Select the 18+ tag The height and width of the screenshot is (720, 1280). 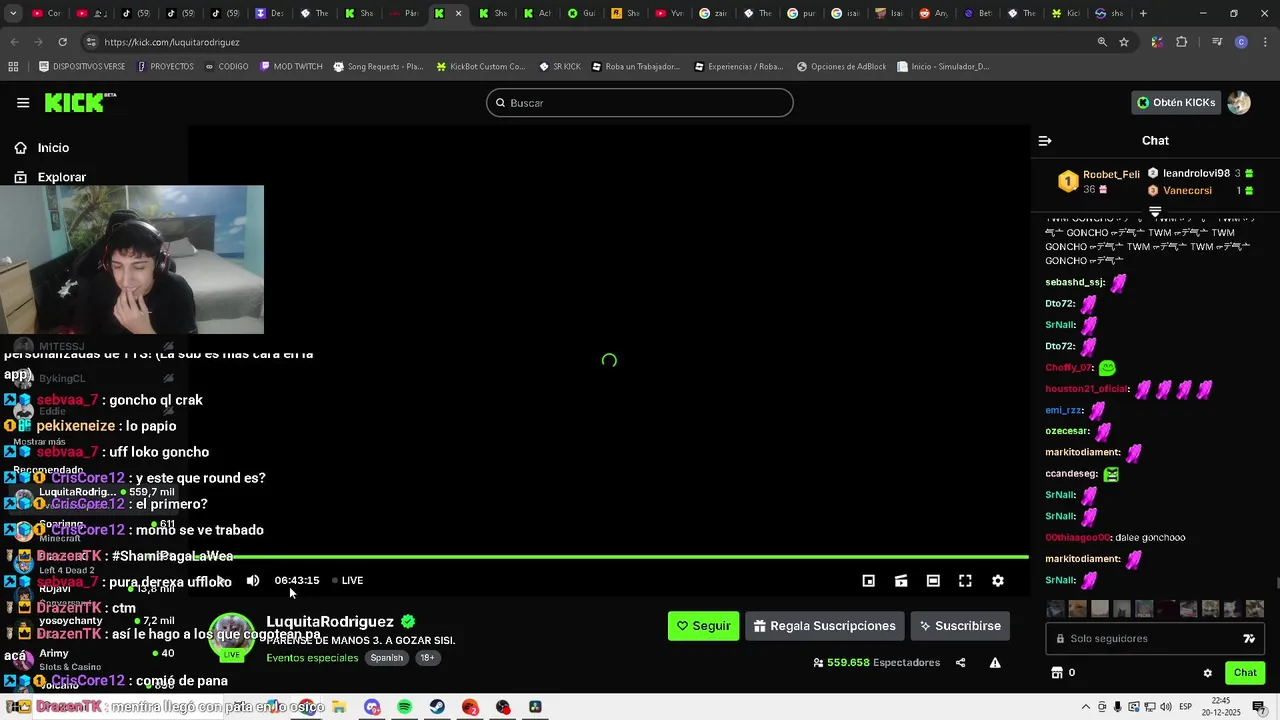427,658
